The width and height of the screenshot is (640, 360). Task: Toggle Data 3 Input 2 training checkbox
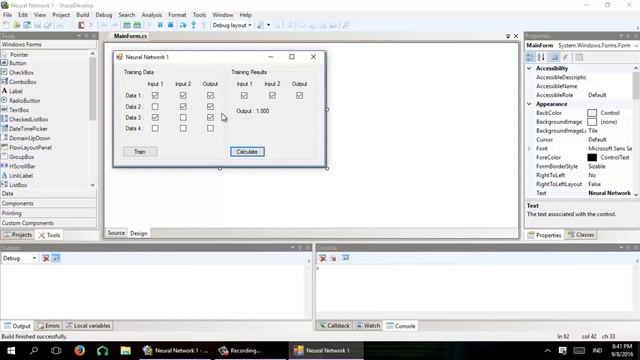(x=183, y=118)
